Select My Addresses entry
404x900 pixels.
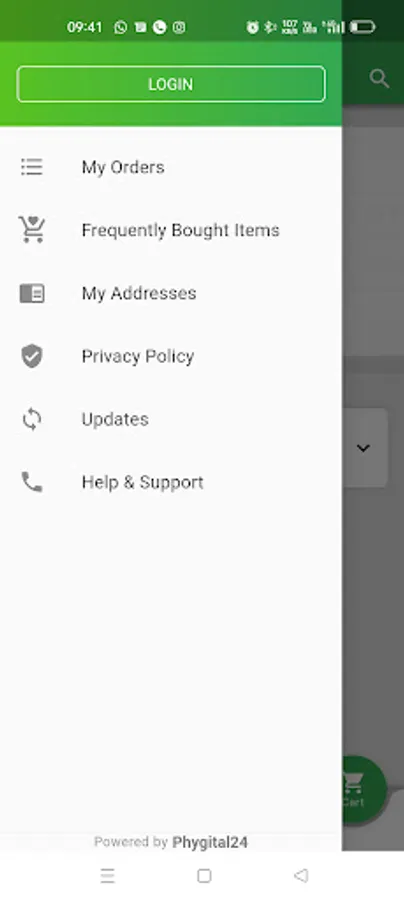[x=171, y=293]
